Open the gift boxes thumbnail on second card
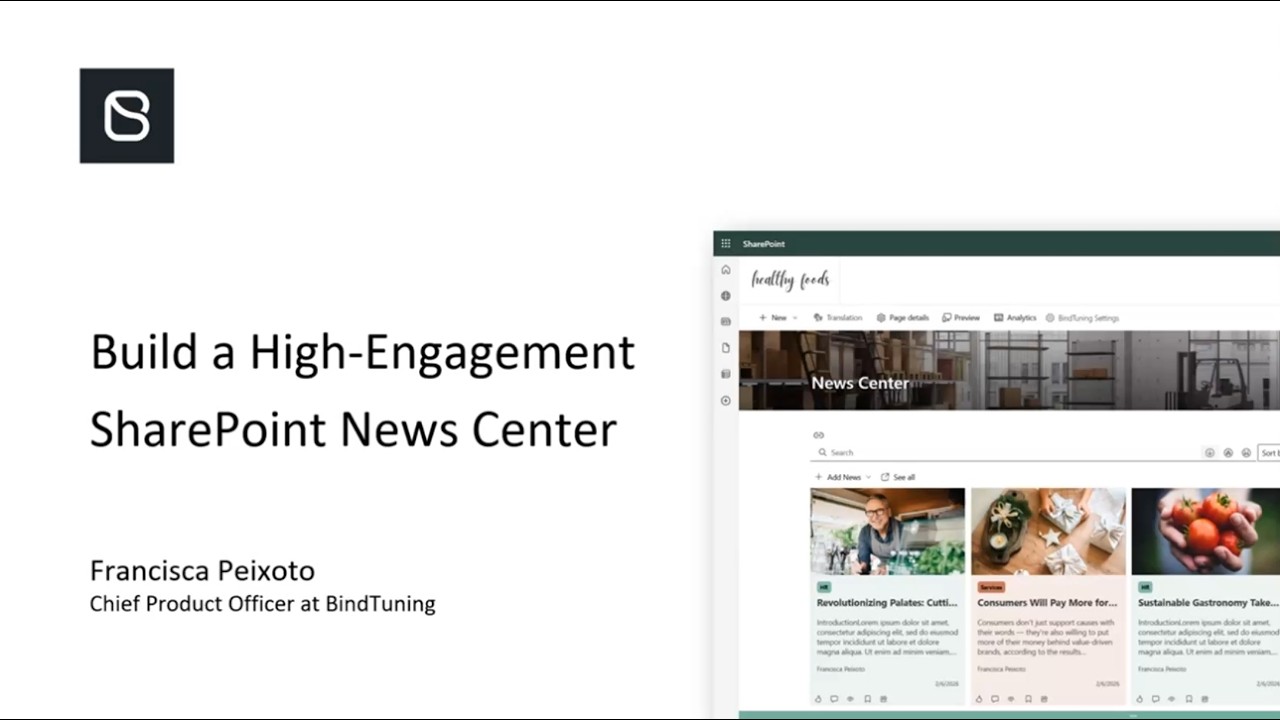 1048,531
